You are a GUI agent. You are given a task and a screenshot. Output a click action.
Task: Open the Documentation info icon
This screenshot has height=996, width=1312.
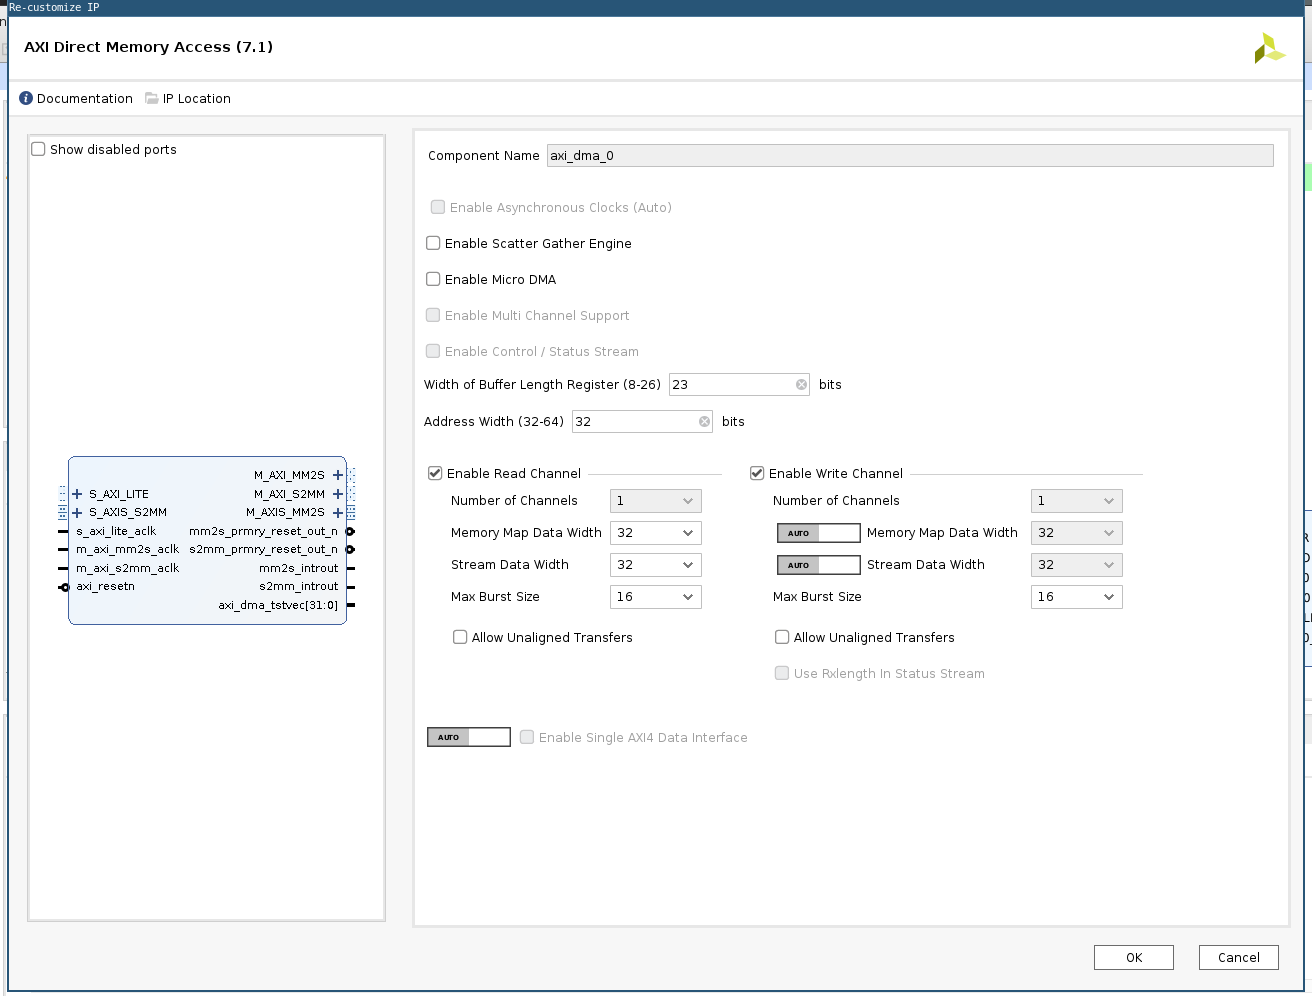26,98
